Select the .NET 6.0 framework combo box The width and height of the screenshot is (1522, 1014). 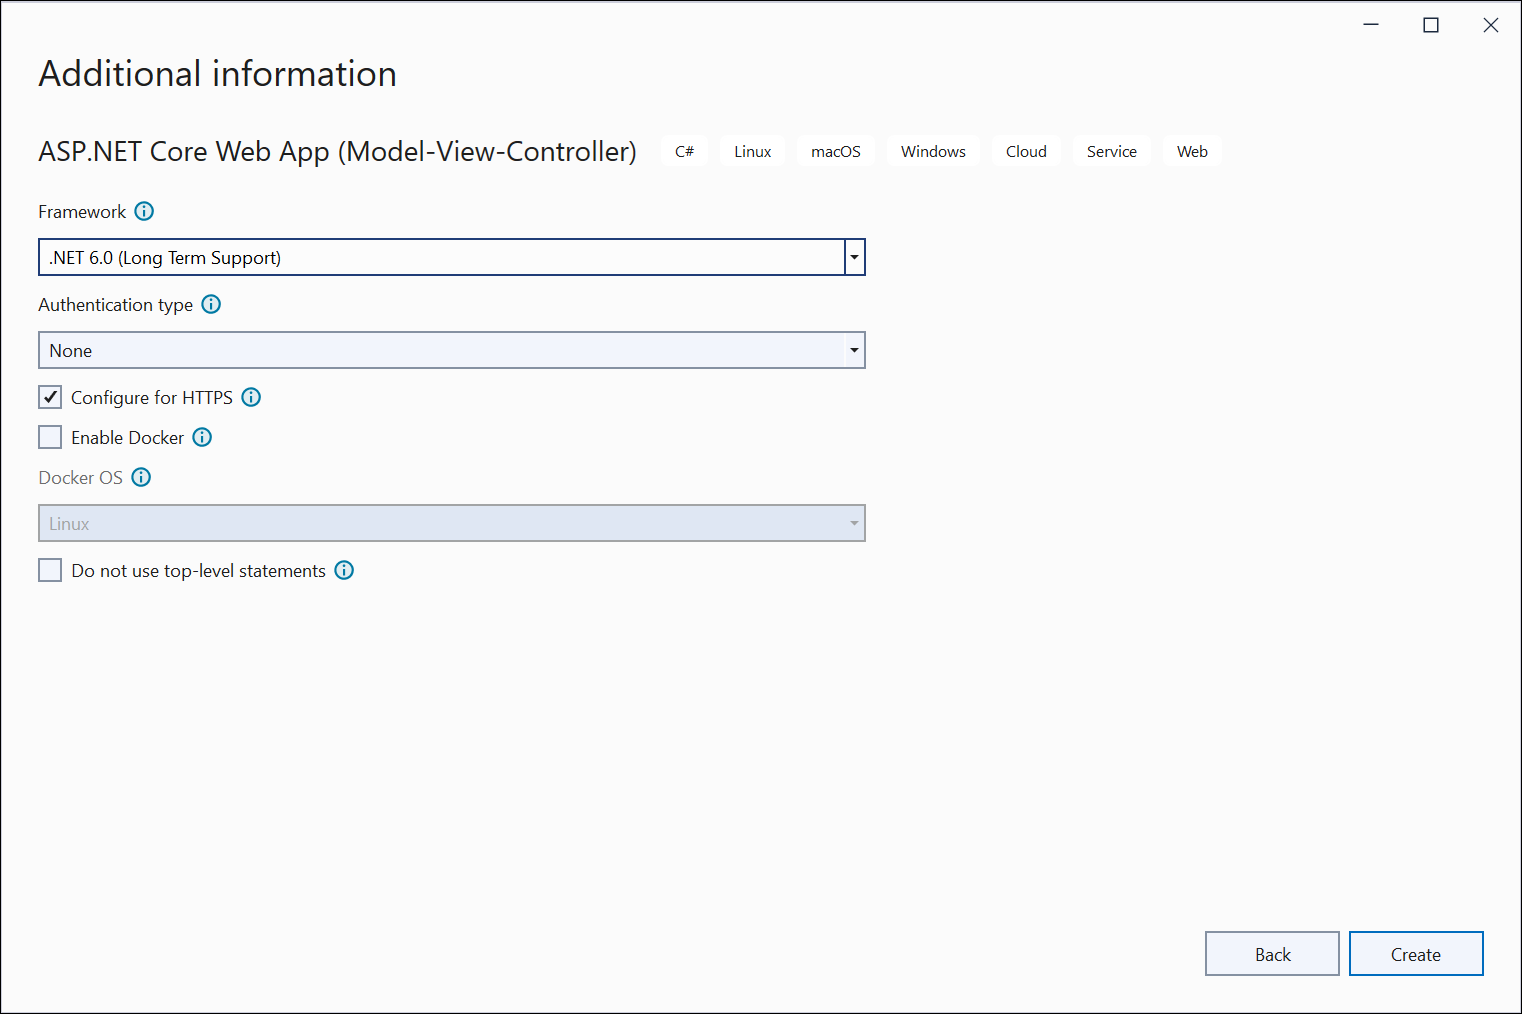(x=451, y=257)
